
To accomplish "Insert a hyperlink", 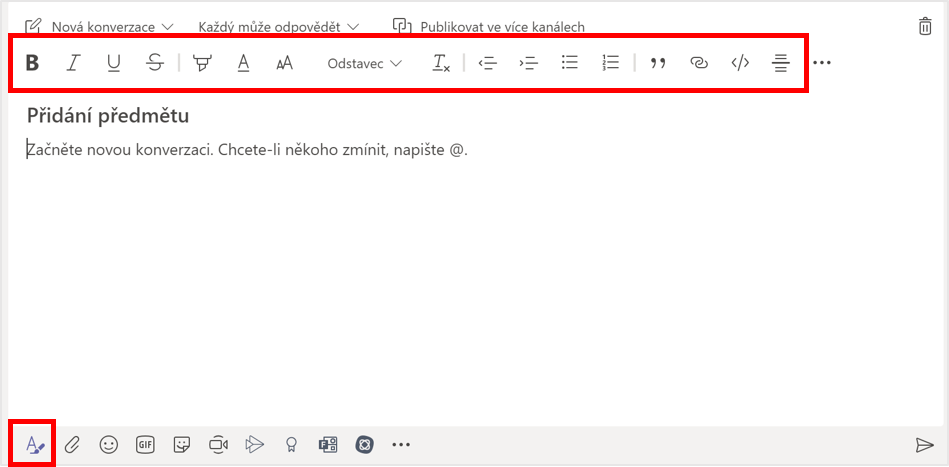I will pyautogui.click(x=699, y=63).
